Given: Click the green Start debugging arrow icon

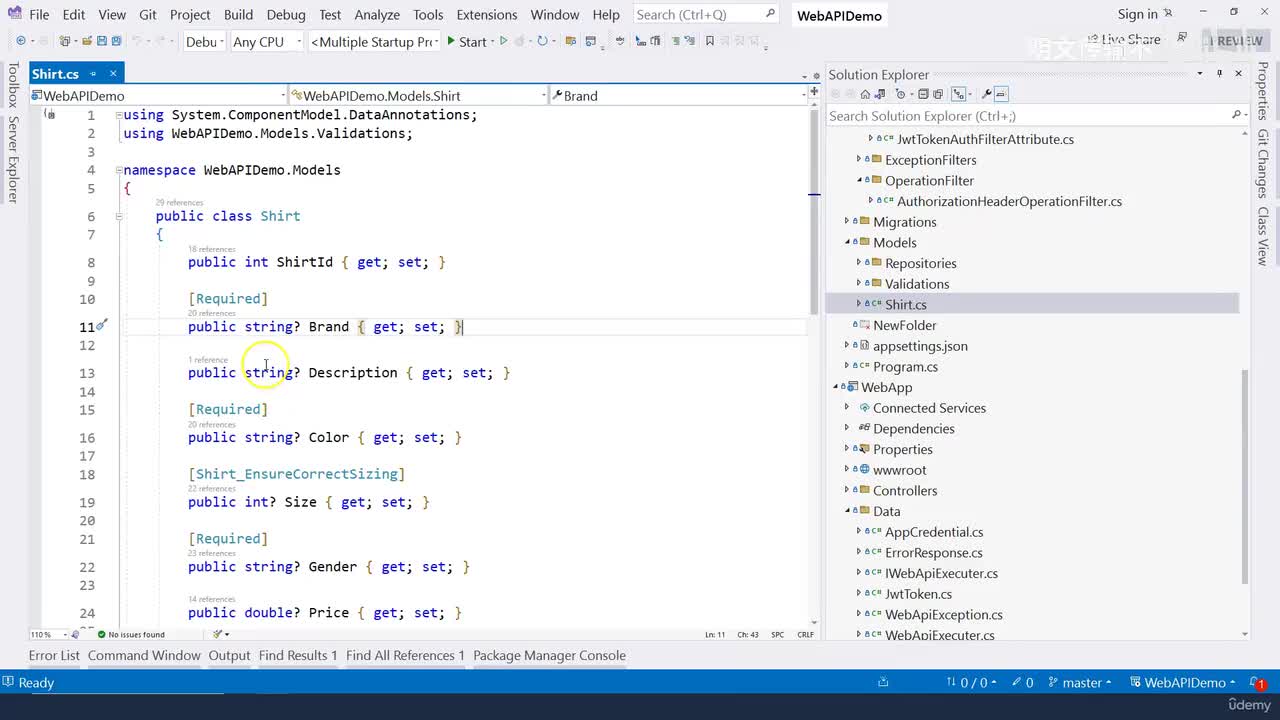Looking at the screenshot, I should click(452, 41).
